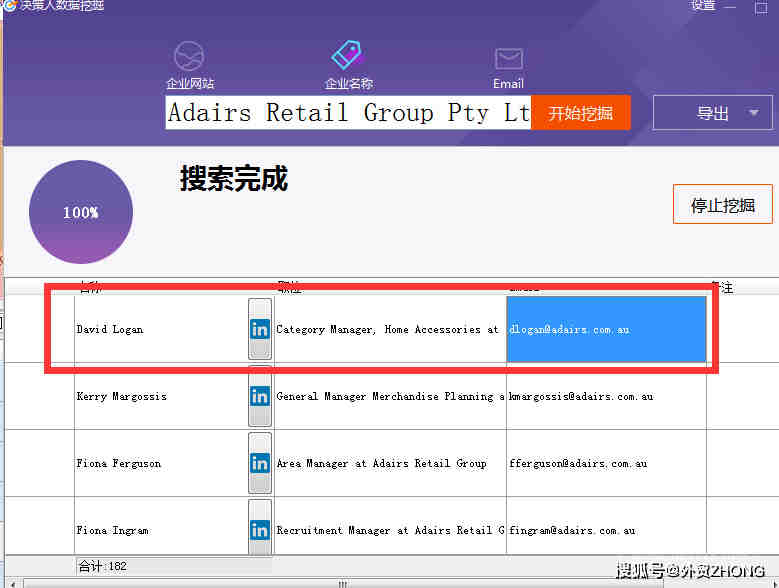Open the 设置 settings menu
This screenshot has height=588, width=779.
(x=703, y=5)
